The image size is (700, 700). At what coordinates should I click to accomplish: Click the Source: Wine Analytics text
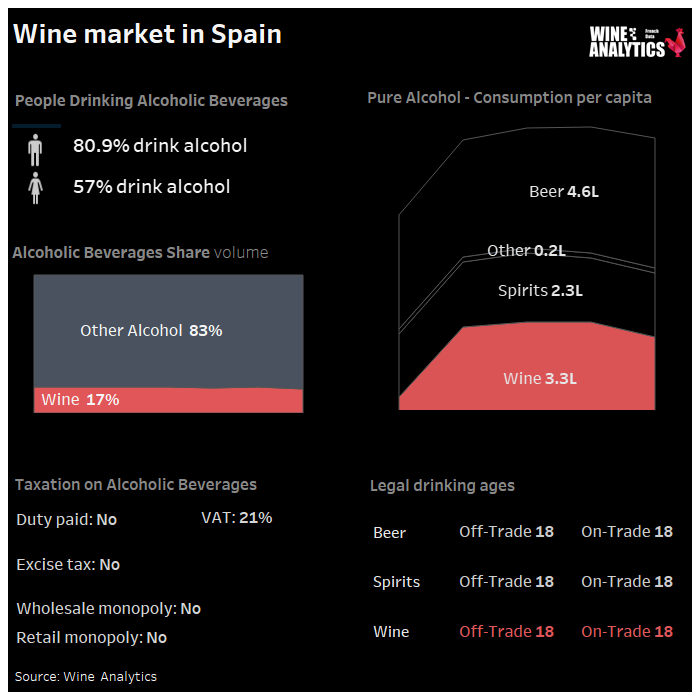86,677
